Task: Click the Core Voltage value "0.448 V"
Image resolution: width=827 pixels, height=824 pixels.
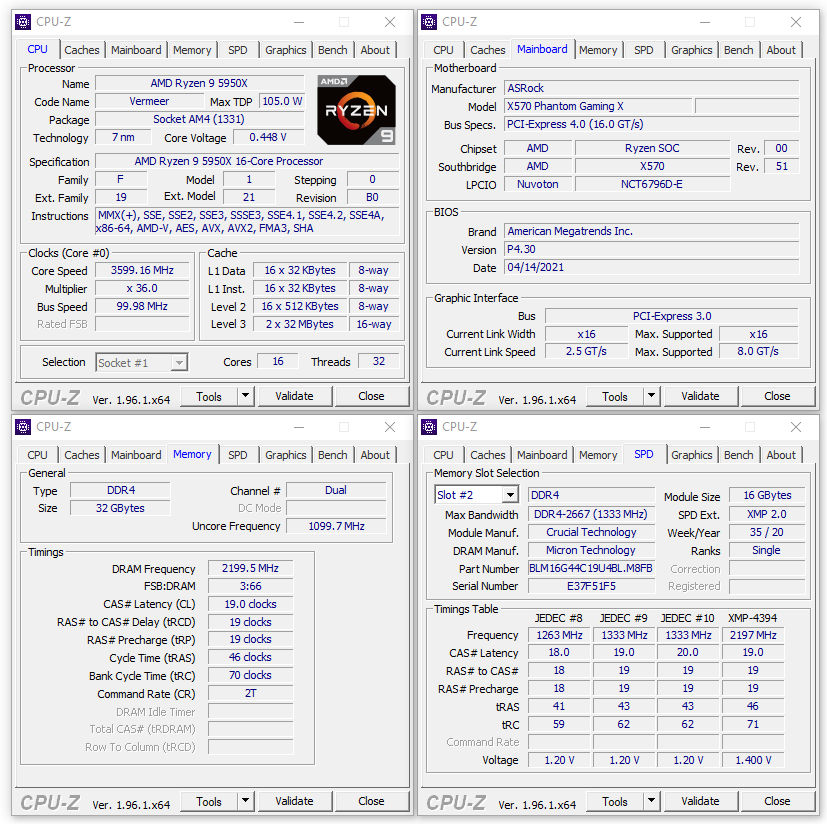Action: (268, 137)
